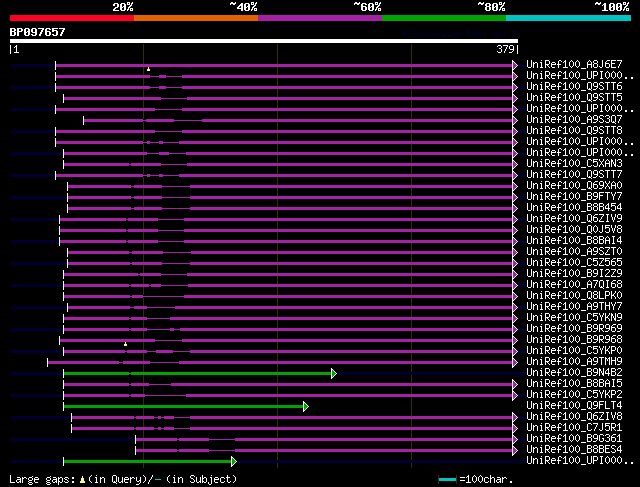Click the UniRef100_B8BAI5 label

click(574, 384)
